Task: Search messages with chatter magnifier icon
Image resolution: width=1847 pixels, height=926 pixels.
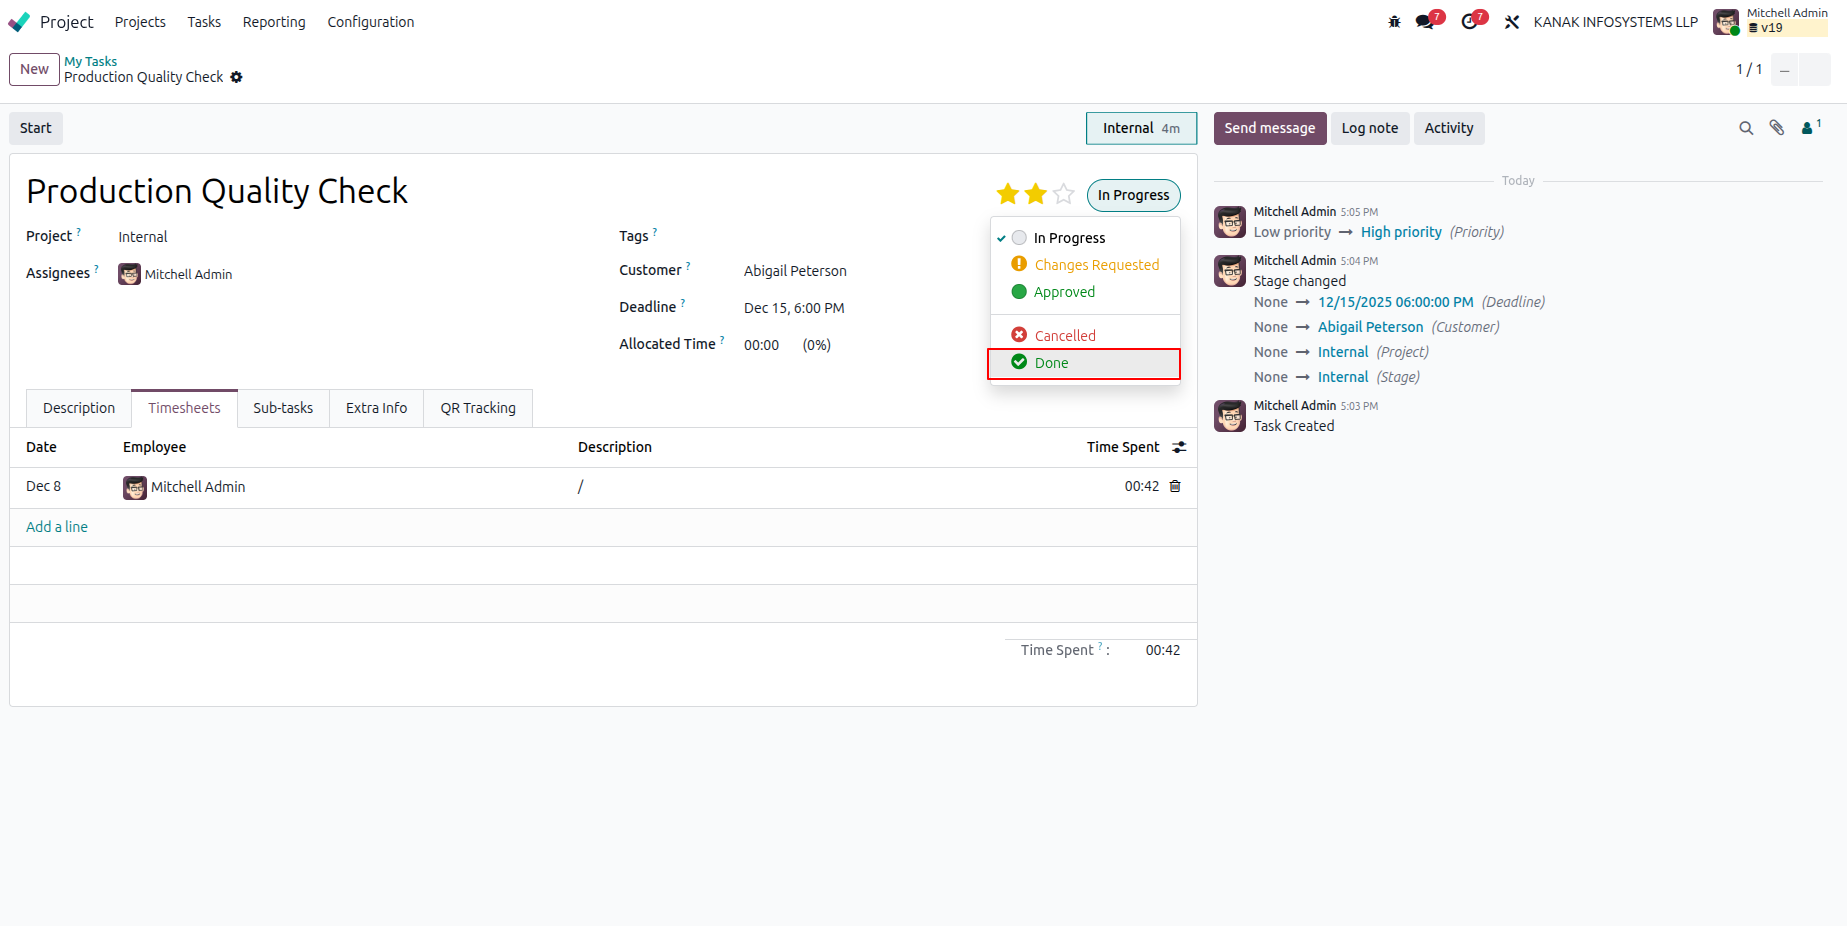Action: [x=1746, y=128]
